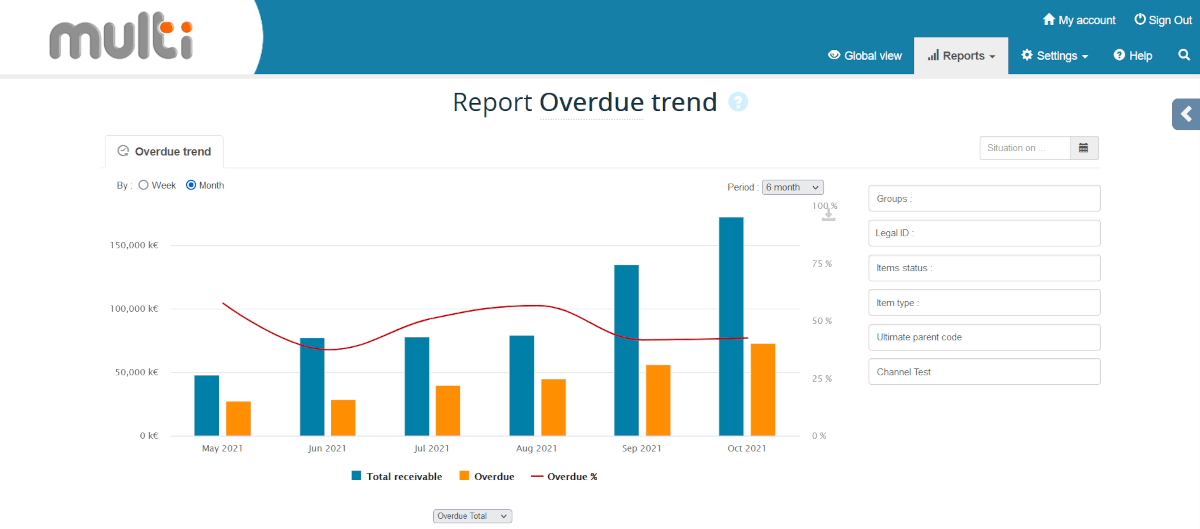Viewport: 1200px width, 529px height.
Task: Open the Reports menu
Action: coord(961,56)
